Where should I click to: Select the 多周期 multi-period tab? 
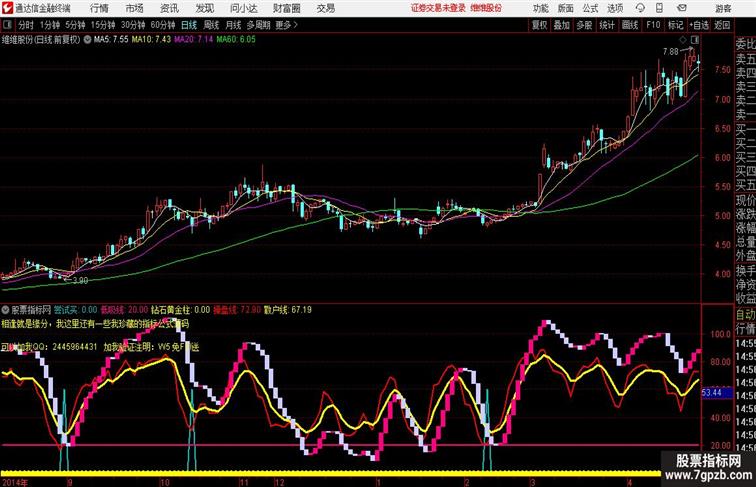258,25
